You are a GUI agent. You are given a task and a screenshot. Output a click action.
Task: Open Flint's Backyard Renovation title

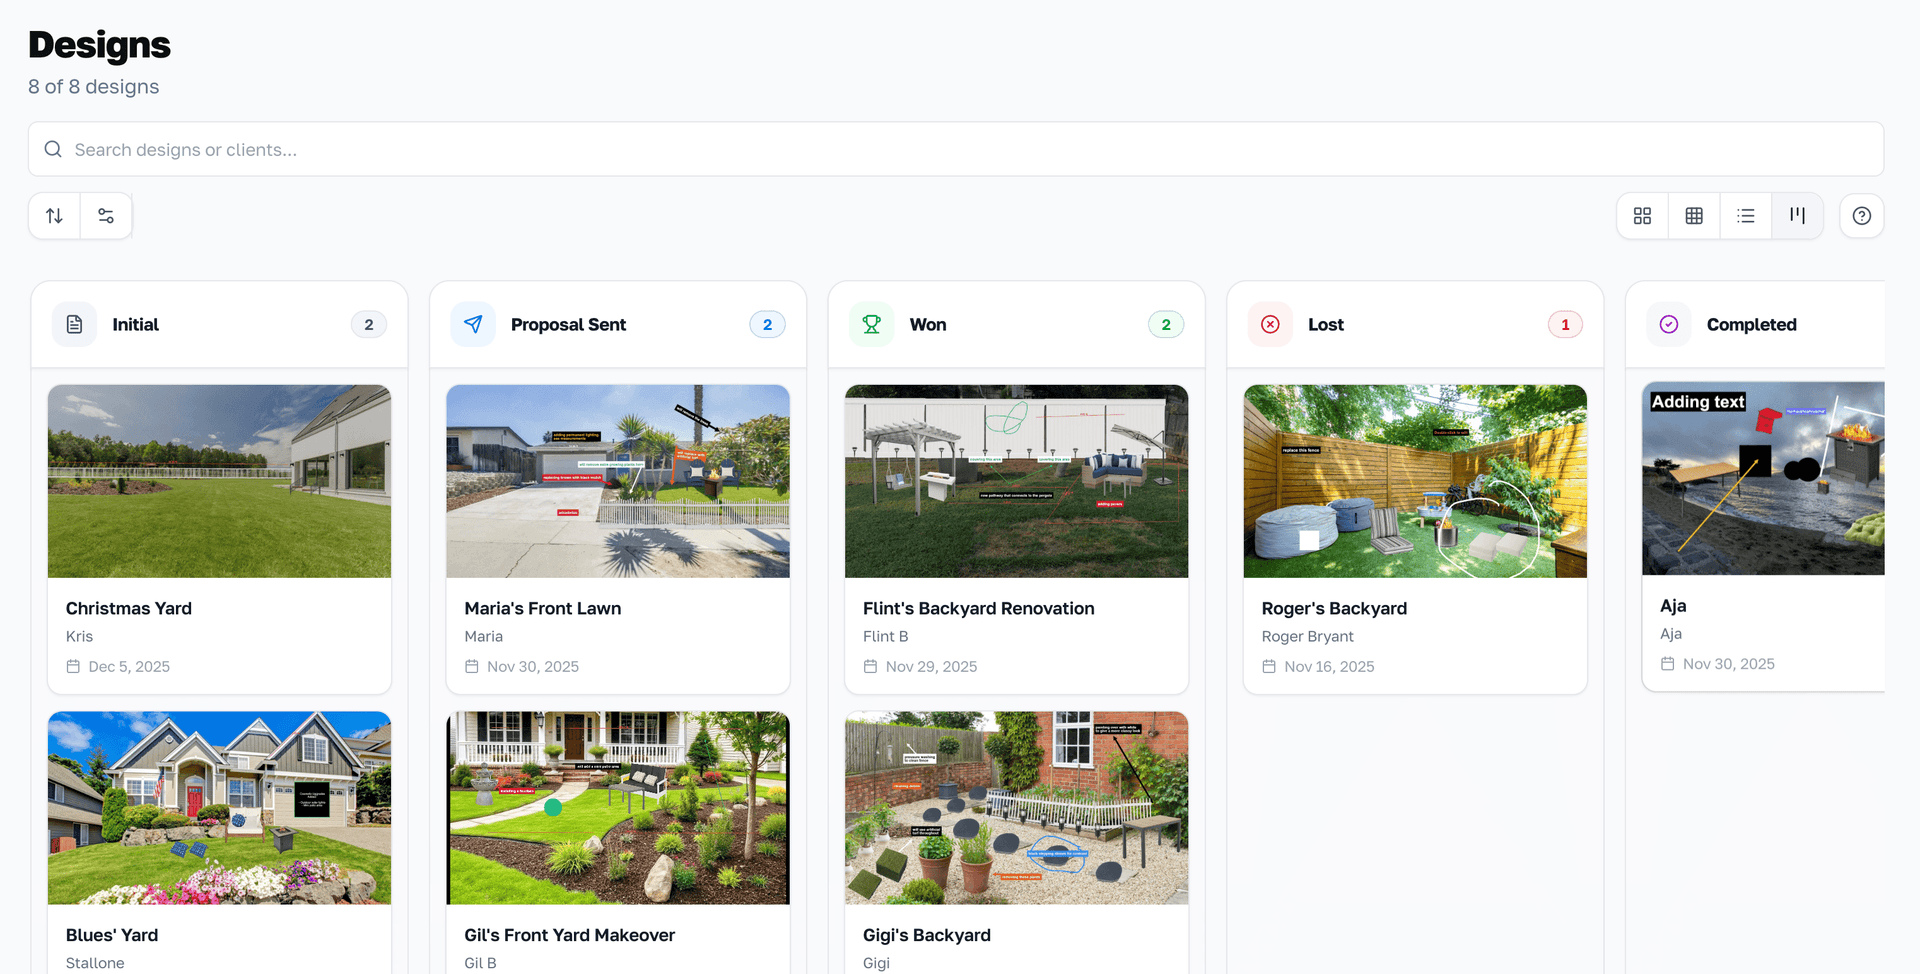click(978, 608)
